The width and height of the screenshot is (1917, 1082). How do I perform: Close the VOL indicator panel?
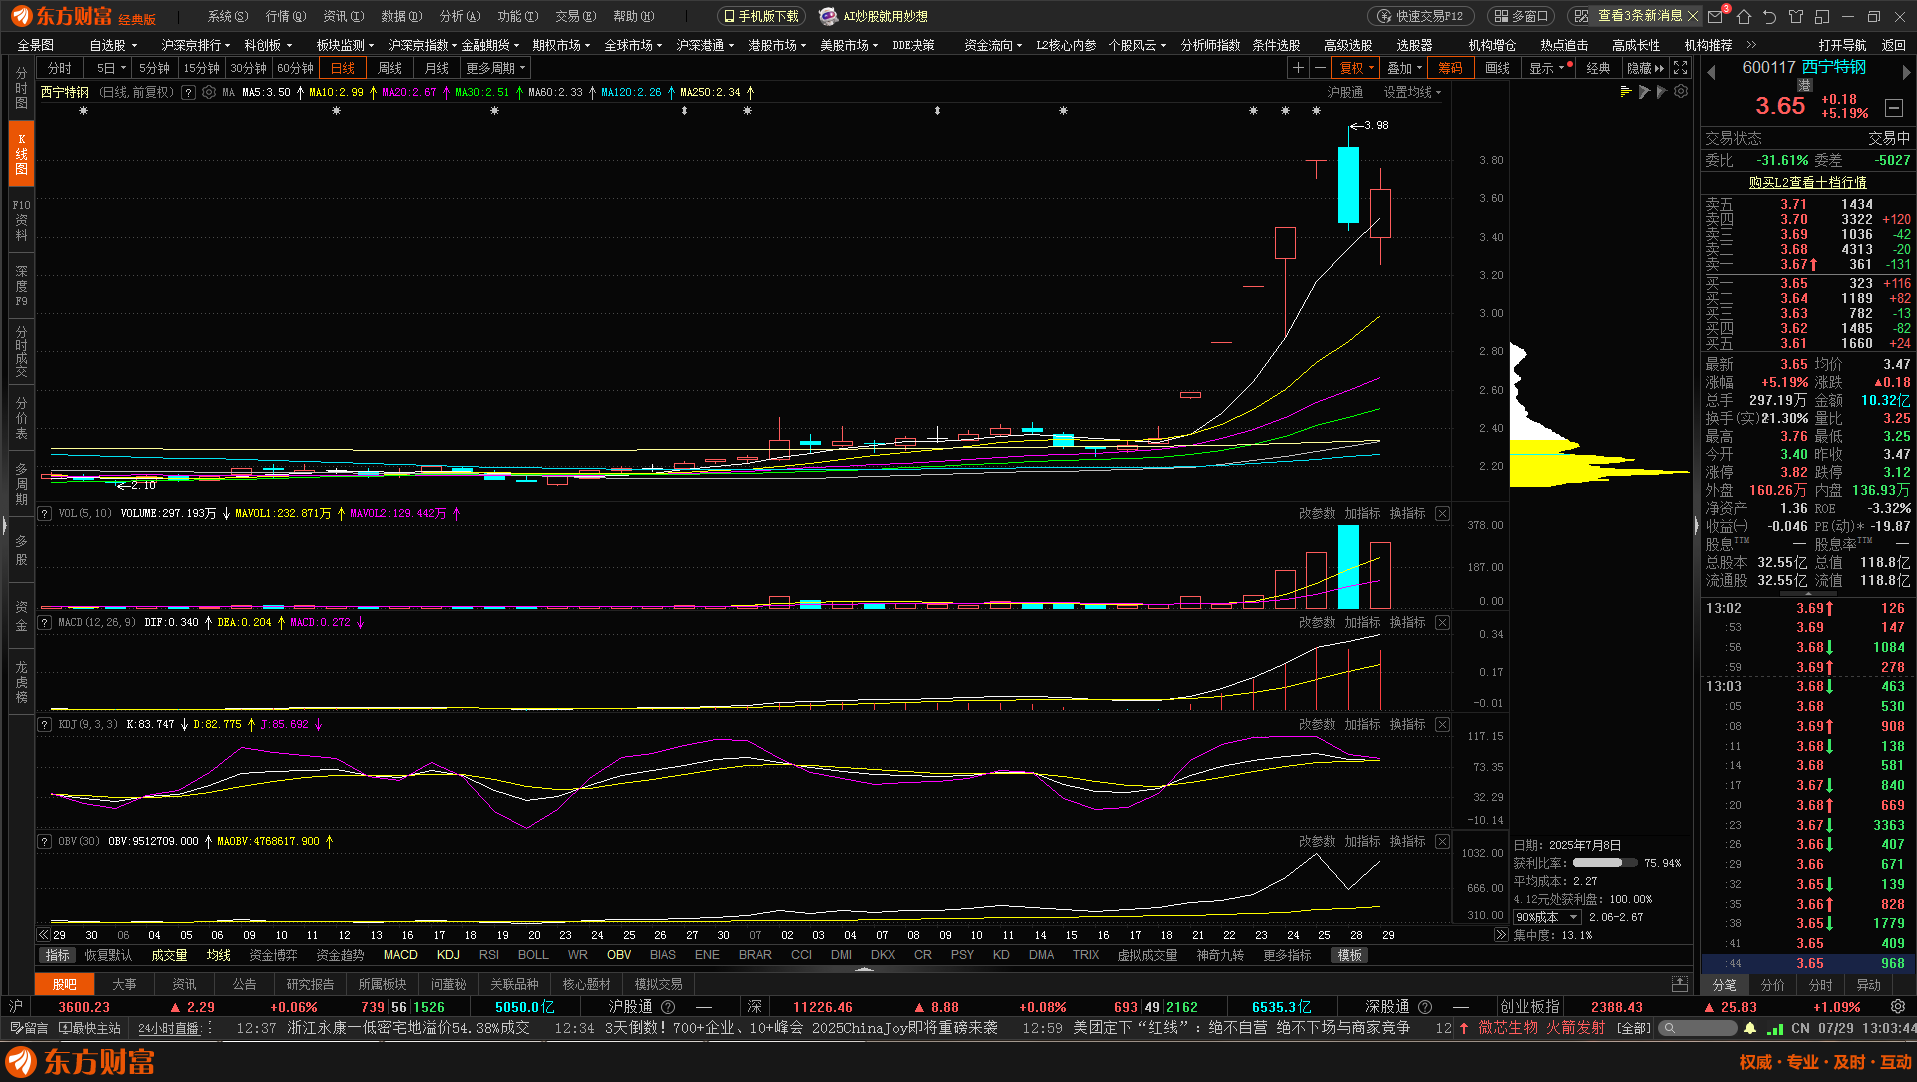coord(1442,513)
